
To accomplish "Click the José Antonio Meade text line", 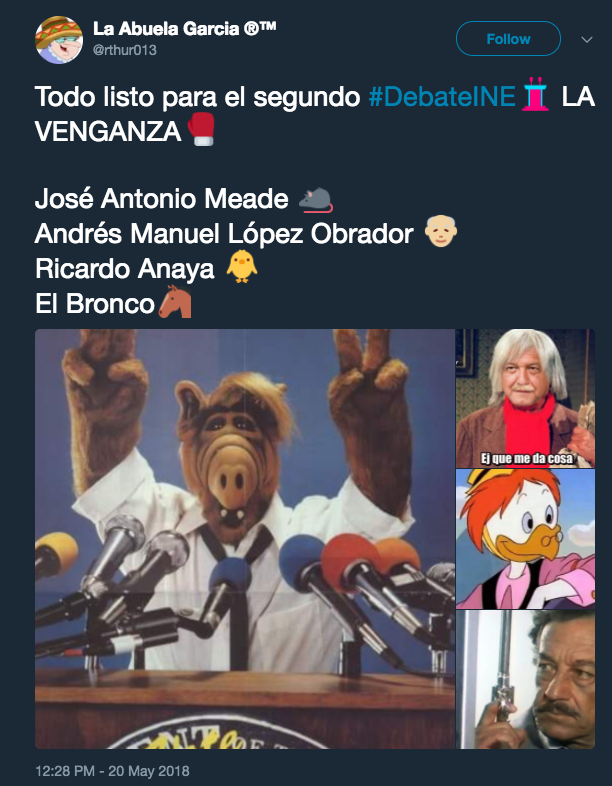I will tap(161, 199).
